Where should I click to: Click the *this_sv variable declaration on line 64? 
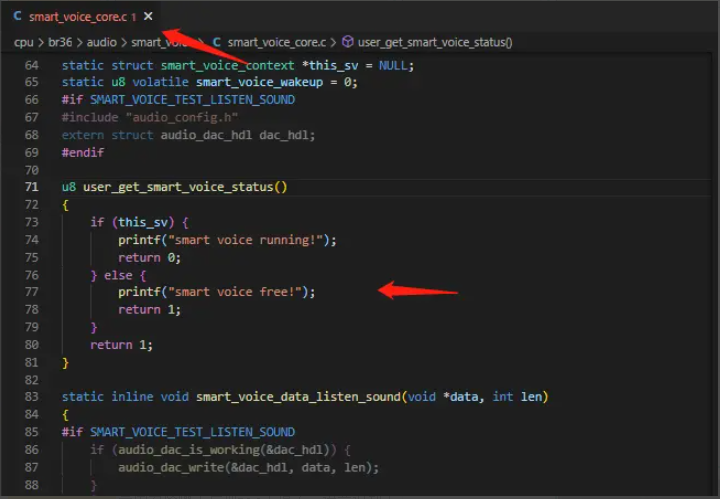(330, 66)
